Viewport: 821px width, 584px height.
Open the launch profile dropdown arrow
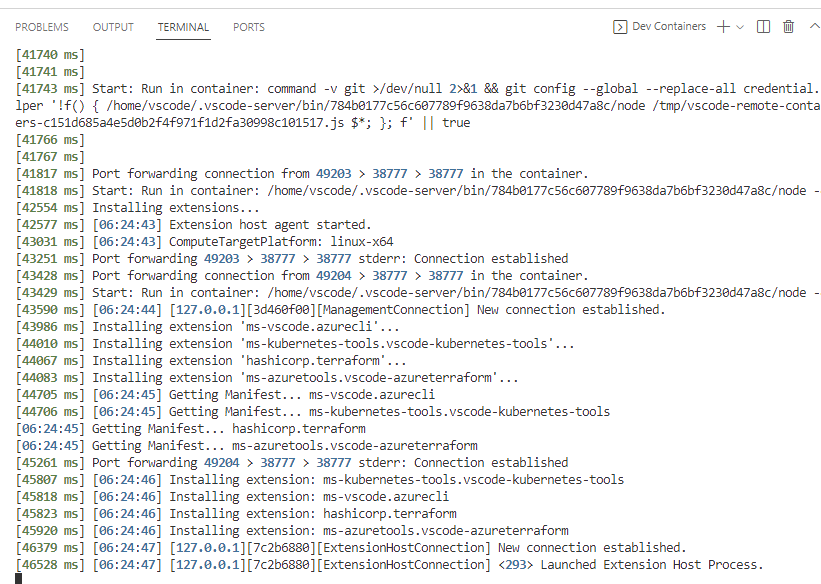[x=741, y=27]
